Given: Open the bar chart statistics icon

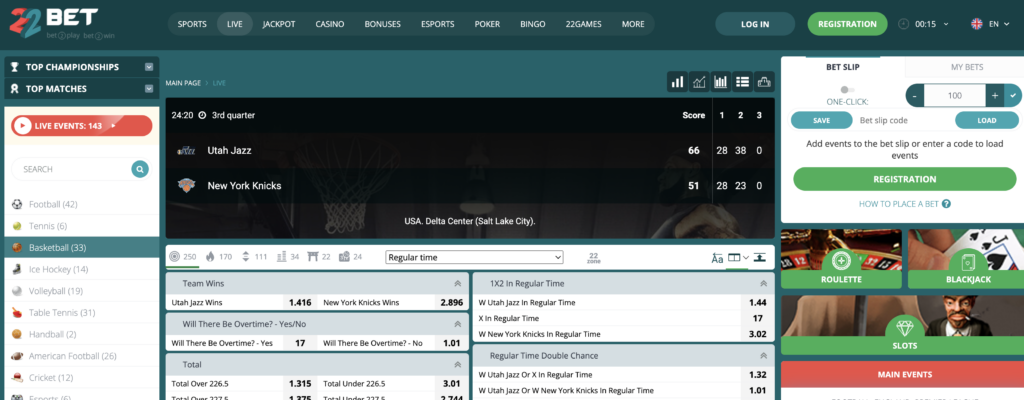Looking at the screenshot, I should tap(678, 82).
